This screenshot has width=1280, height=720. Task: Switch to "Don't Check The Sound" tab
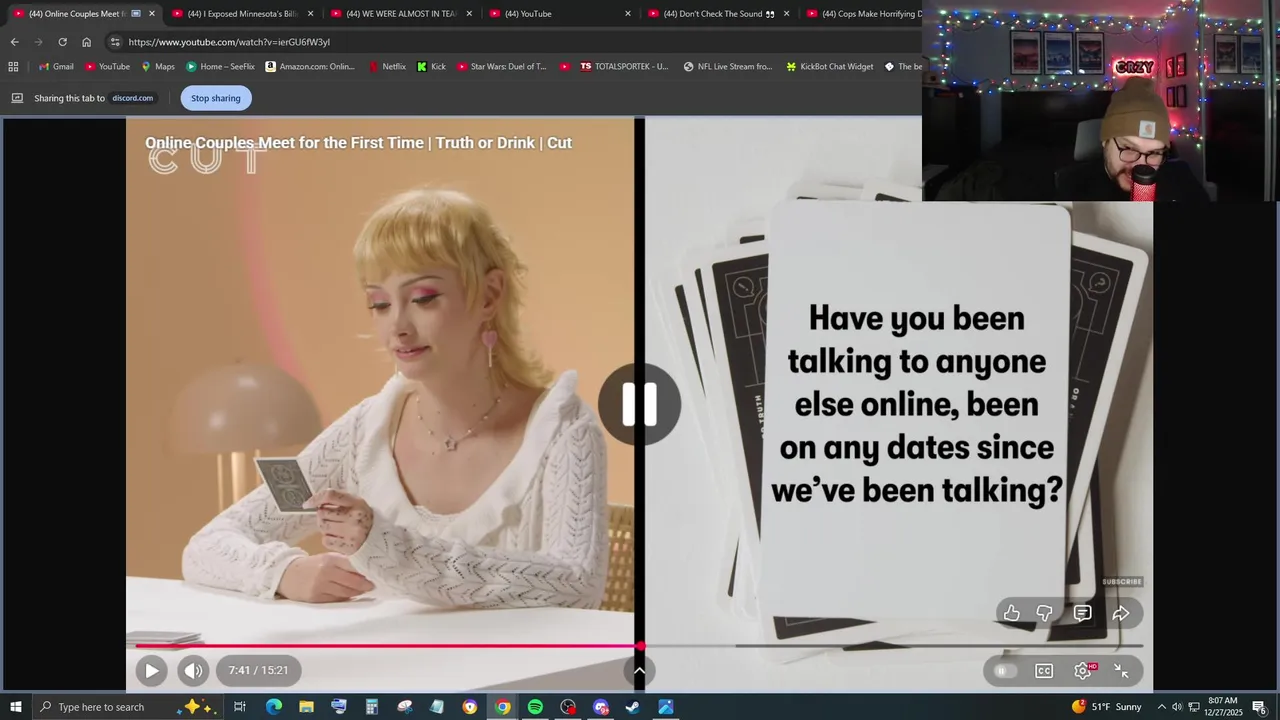pyautogui.click(x=718, y=14)
